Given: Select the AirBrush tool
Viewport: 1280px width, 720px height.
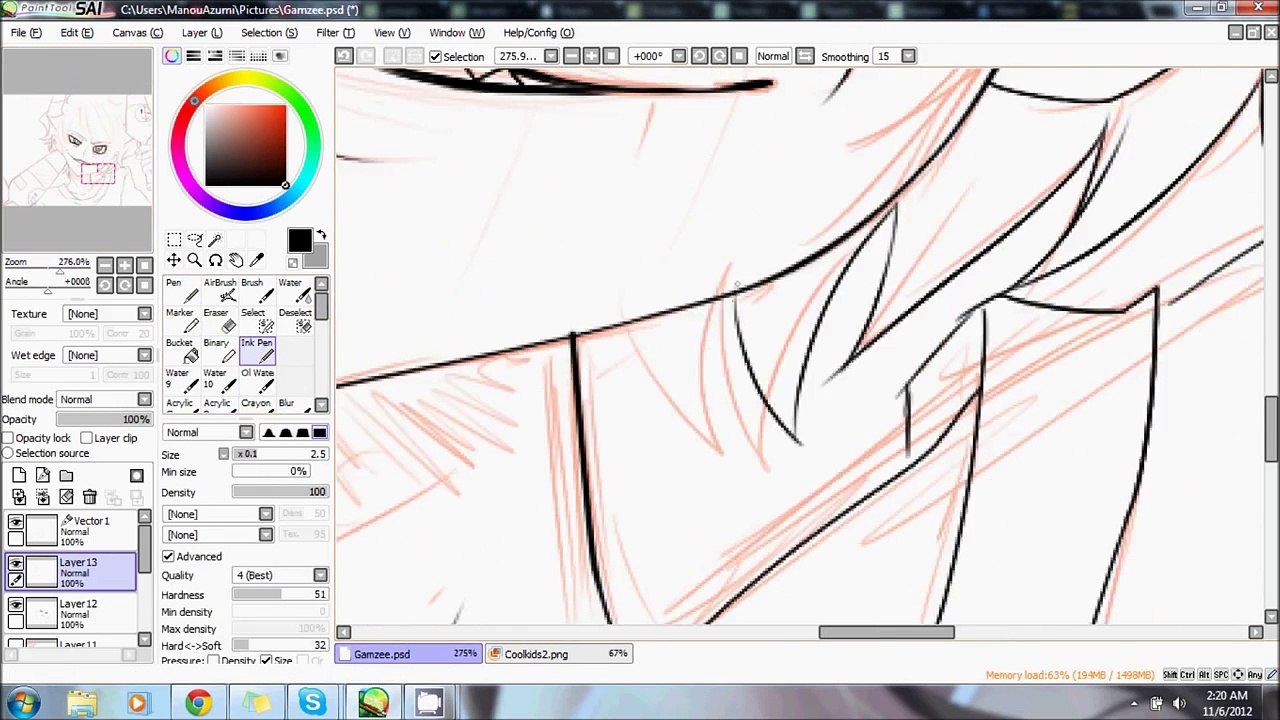Looking at the screenshot, I should click(220, 291).
